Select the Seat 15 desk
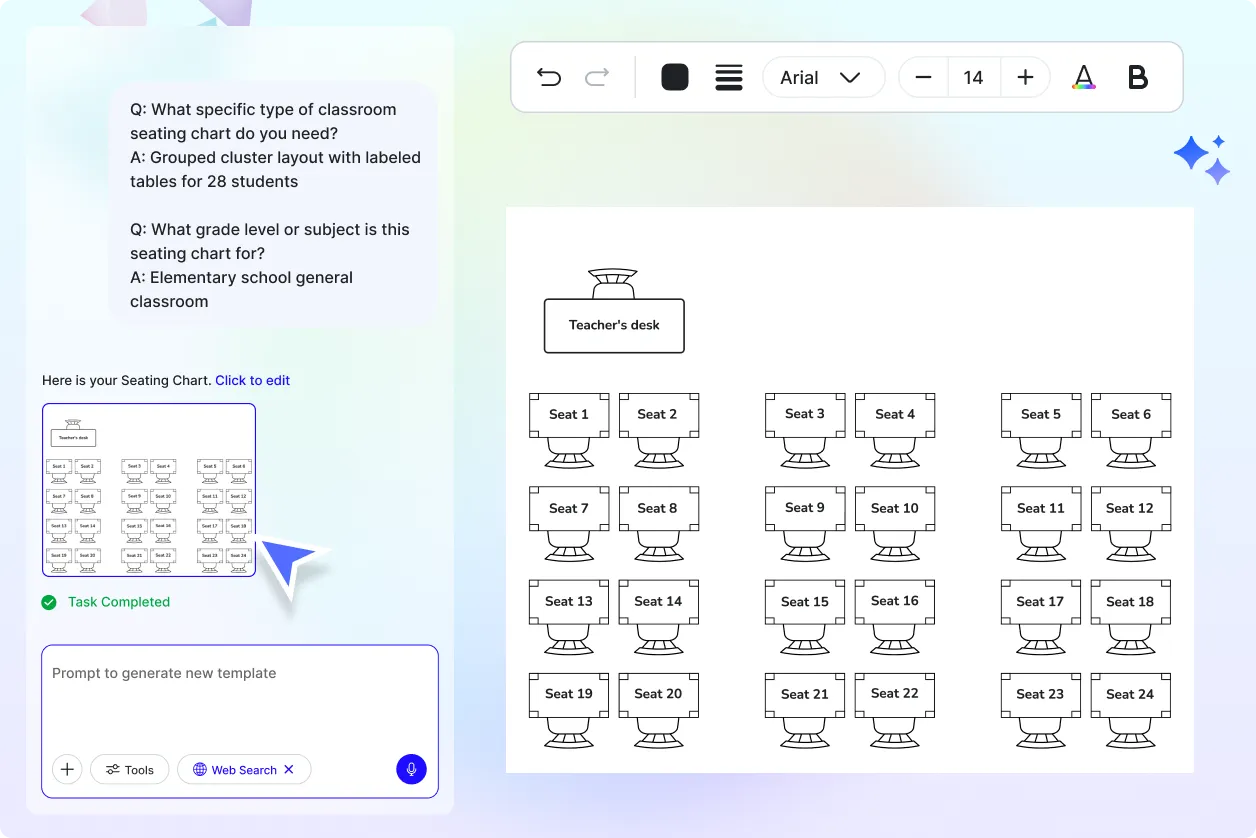The height and width of the screenshot is (838, 1256). click(805, 602)
